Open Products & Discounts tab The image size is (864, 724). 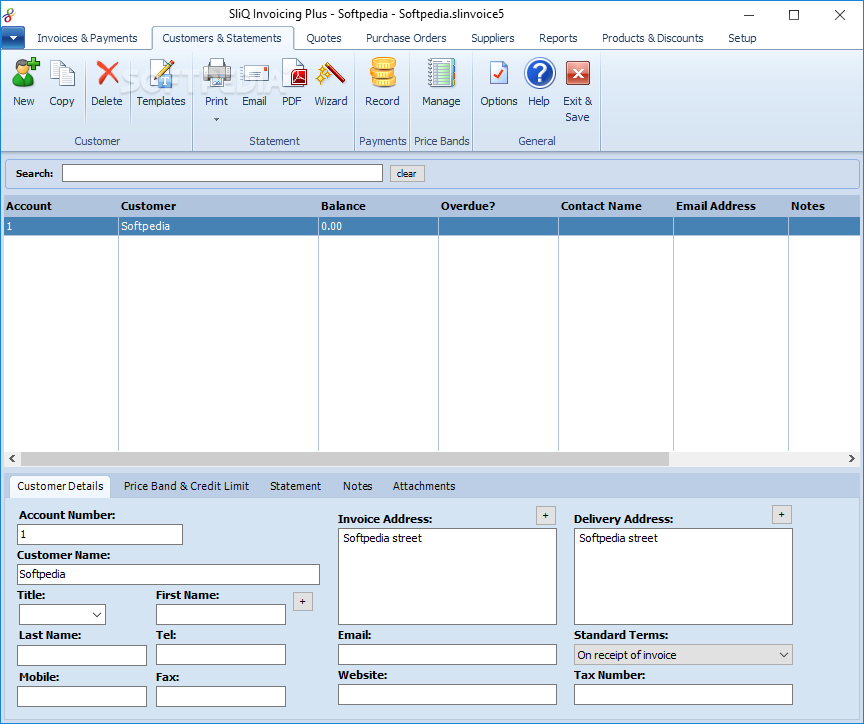click(x=652, y=38)
